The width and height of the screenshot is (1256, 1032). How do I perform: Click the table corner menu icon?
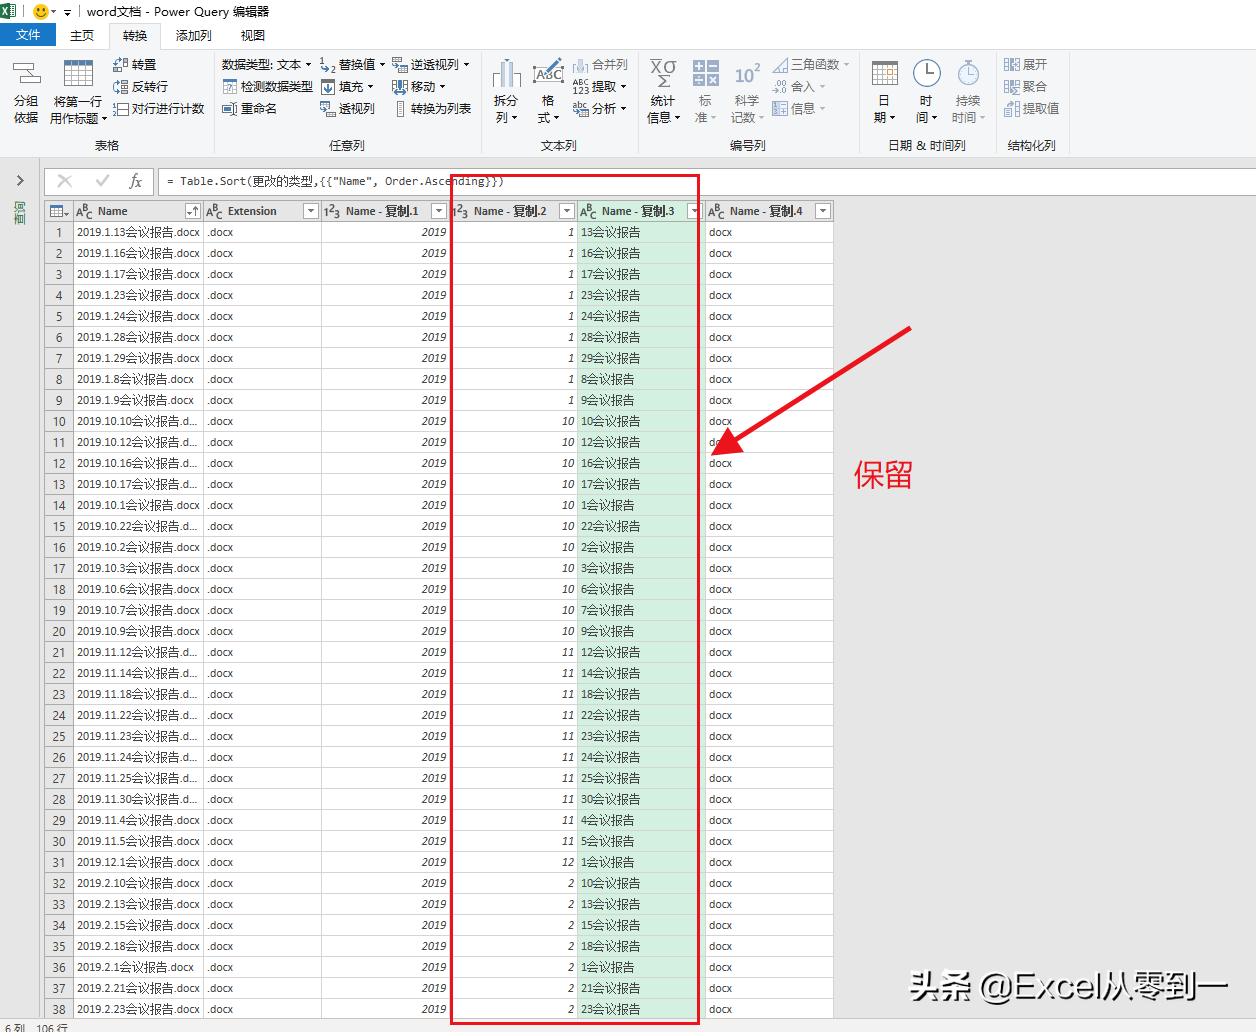pyautogui.click(x=59, y=211)
